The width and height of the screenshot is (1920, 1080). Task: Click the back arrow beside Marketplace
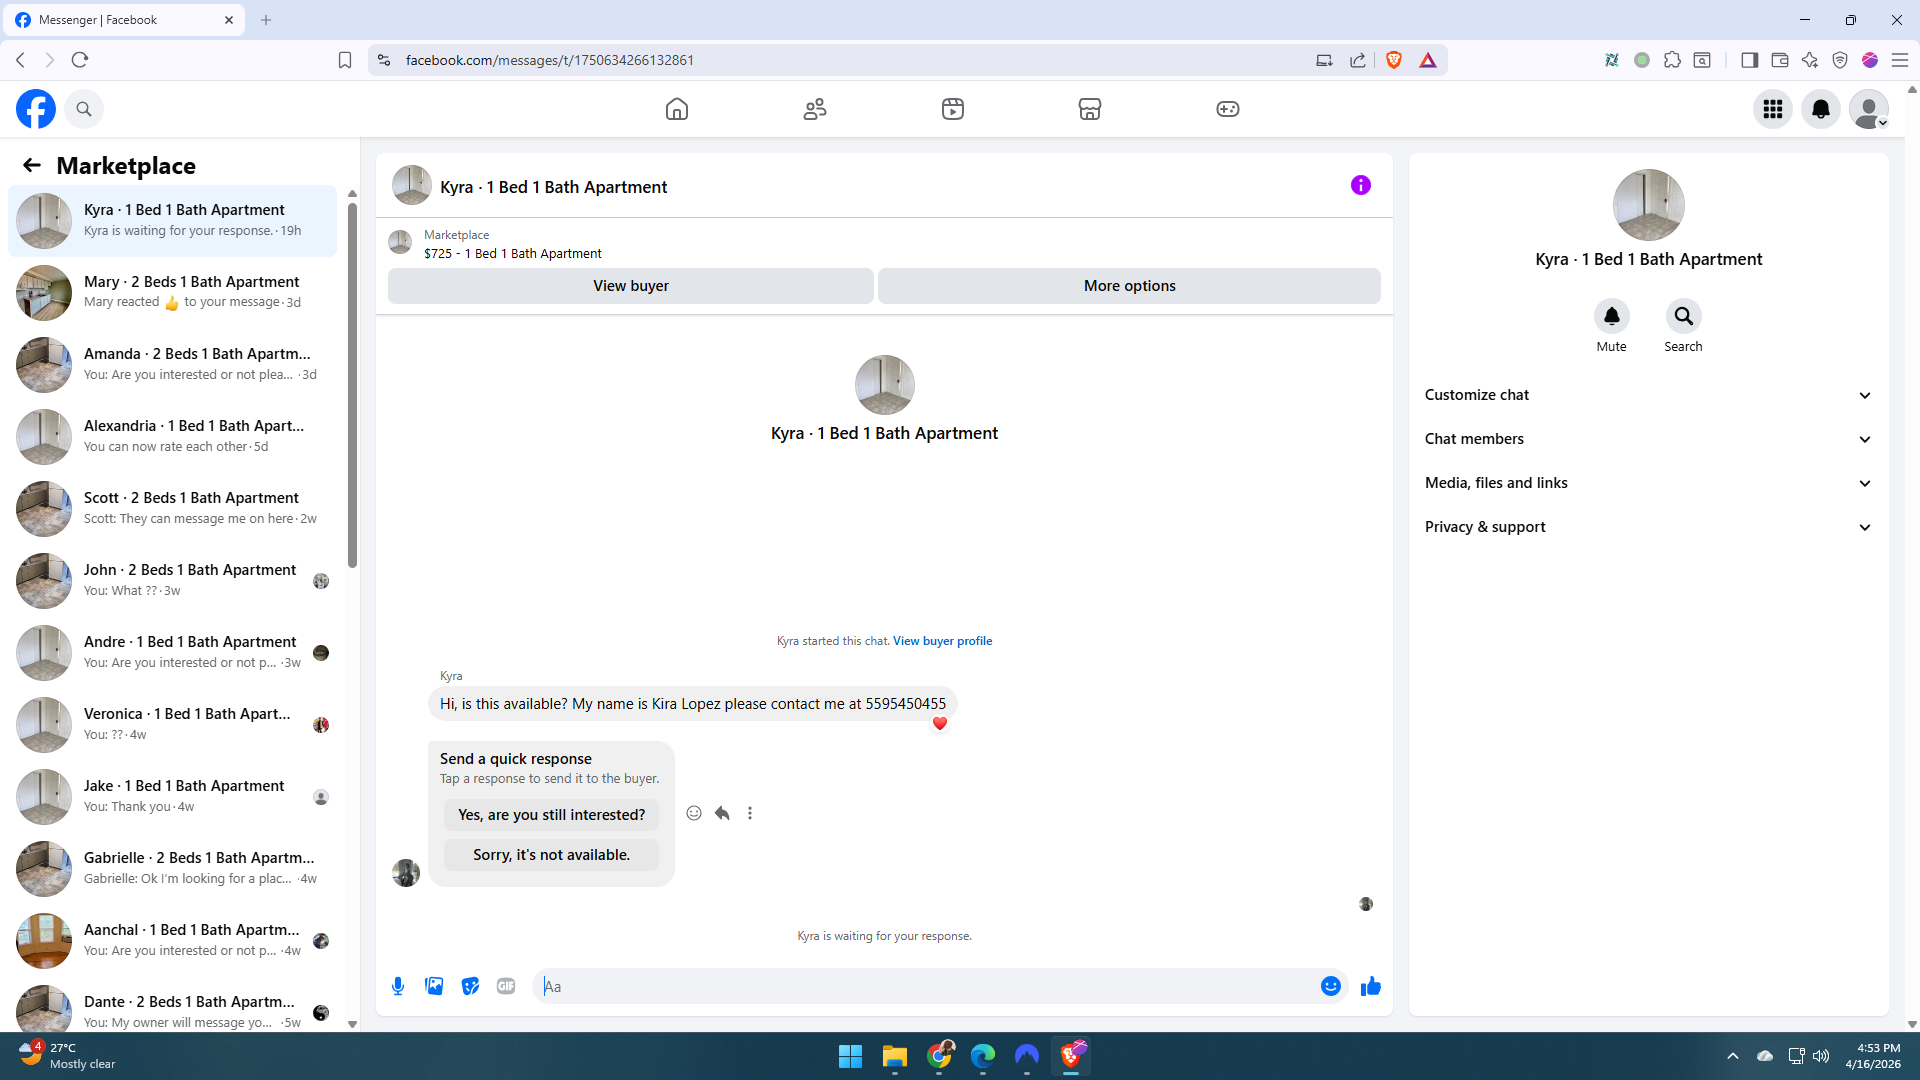coord(32,165)
